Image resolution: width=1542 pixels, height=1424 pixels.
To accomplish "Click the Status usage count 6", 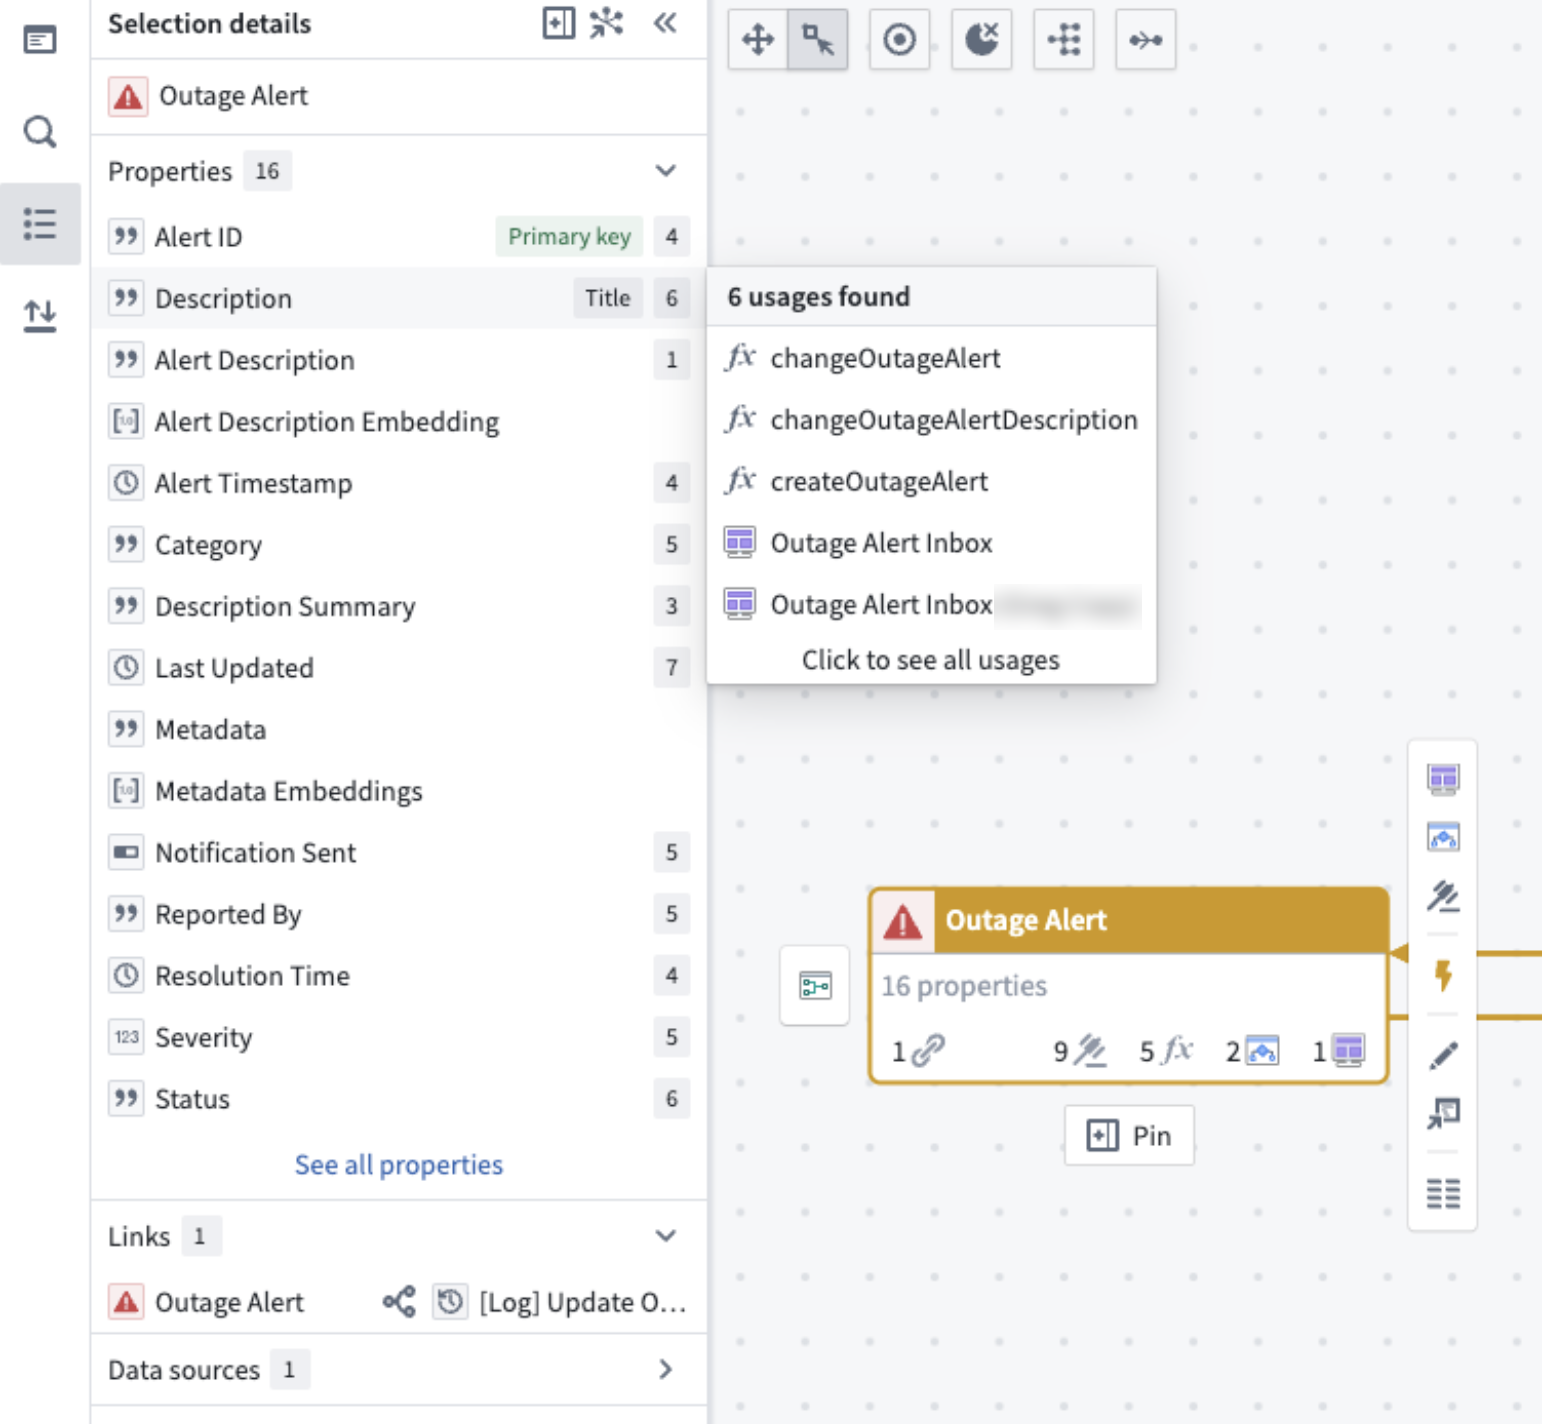I will click(x=671, y=1099).
